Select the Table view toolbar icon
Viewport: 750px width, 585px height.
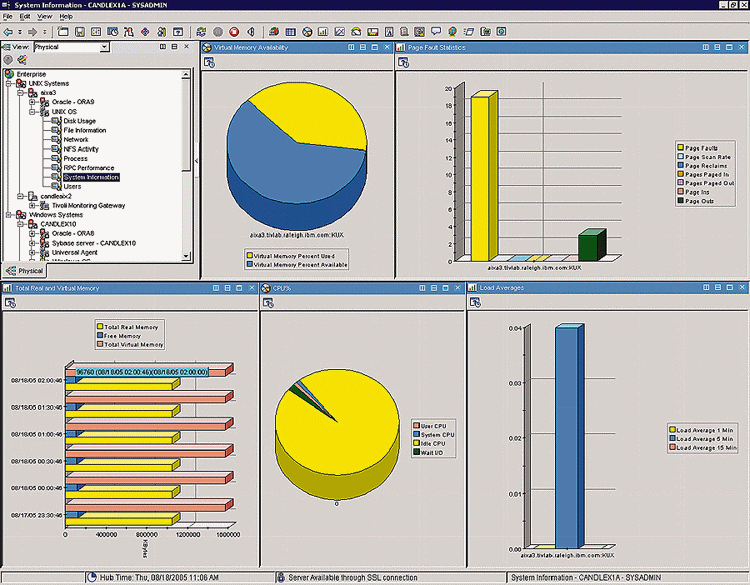point(290,32)
